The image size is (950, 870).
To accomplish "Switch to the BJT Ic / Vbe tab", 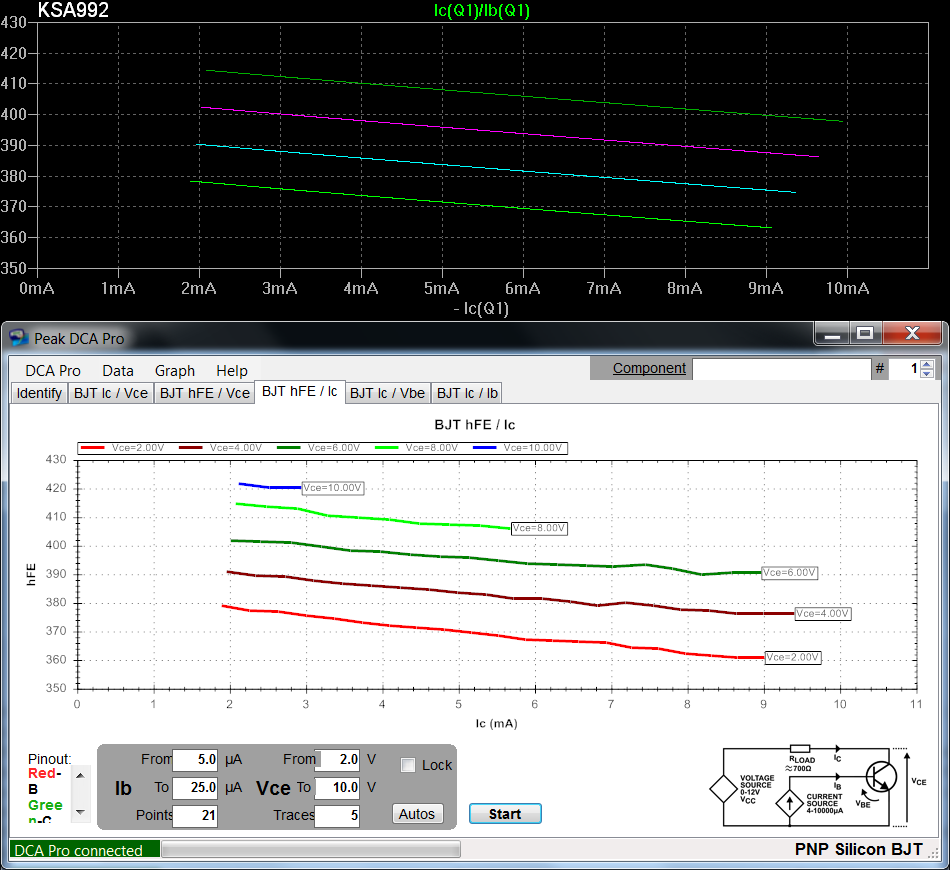I will tap(387, 393).
